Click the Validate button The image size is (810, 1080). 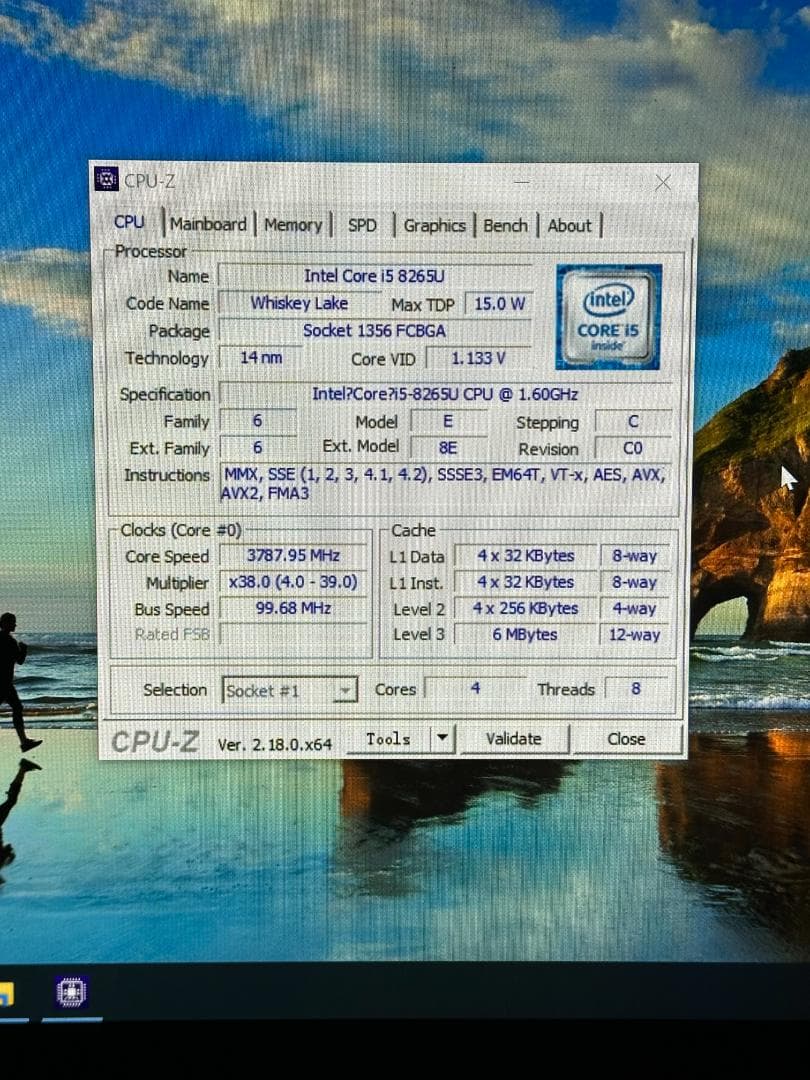tap(514, 738)
